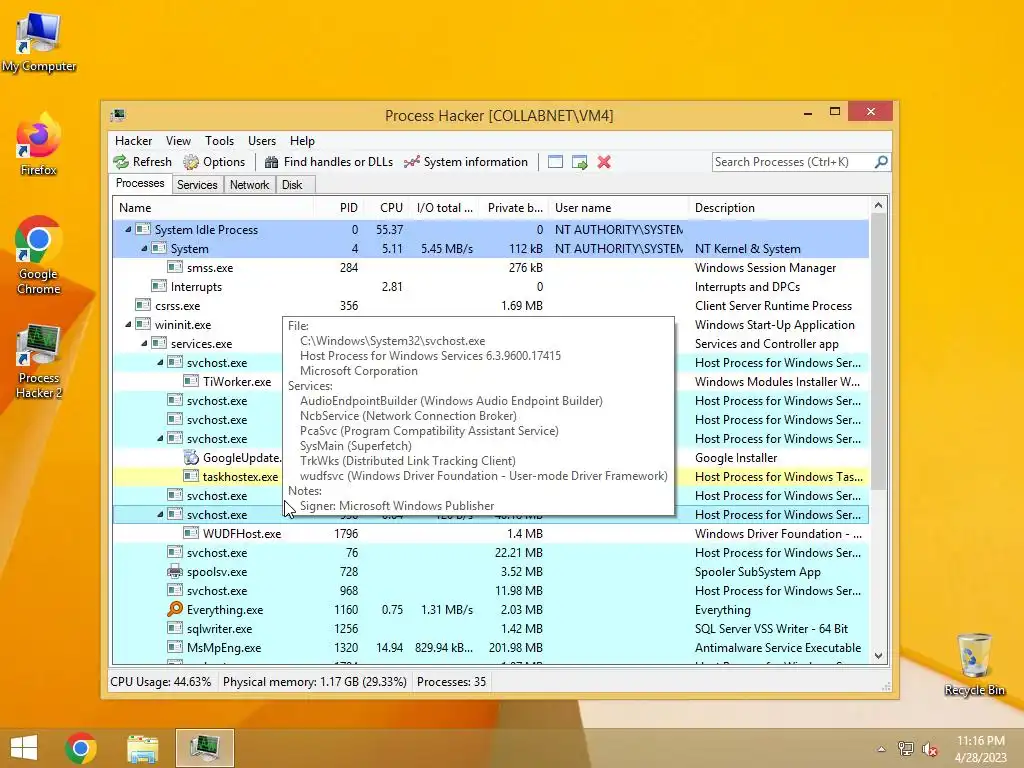
Task: Click the sqlwriter.exe process icon
Action: click(174, 628)
